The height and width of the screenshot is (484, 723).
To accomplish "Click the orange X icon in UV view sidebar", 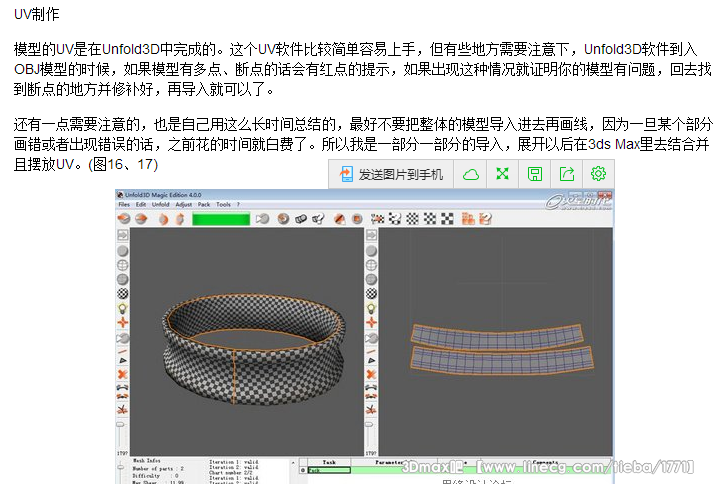I will click(371, 374).
